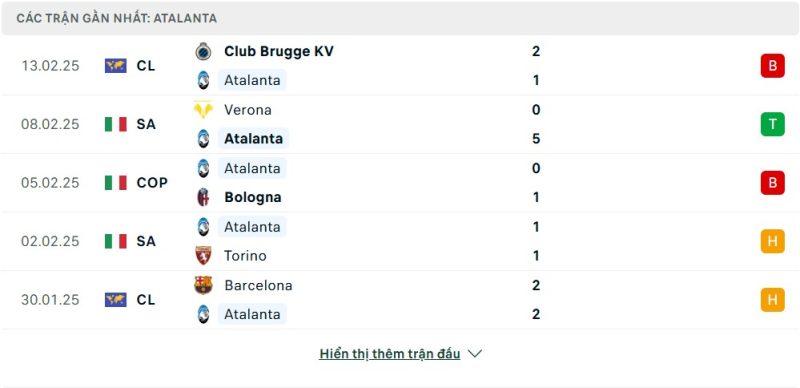Click the Barcelona team crest icon
This screenshot has height=388, width=800.
tap(203, 285)
